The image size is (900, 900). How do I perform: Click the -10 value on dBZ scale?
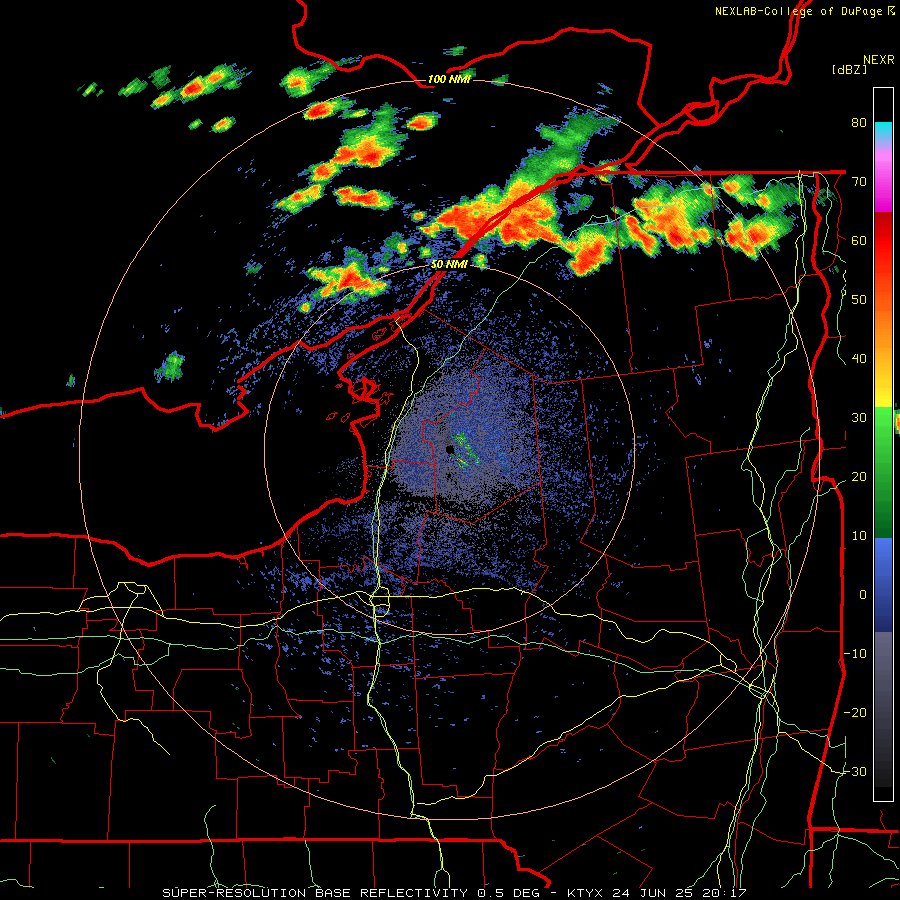point(855,654)
